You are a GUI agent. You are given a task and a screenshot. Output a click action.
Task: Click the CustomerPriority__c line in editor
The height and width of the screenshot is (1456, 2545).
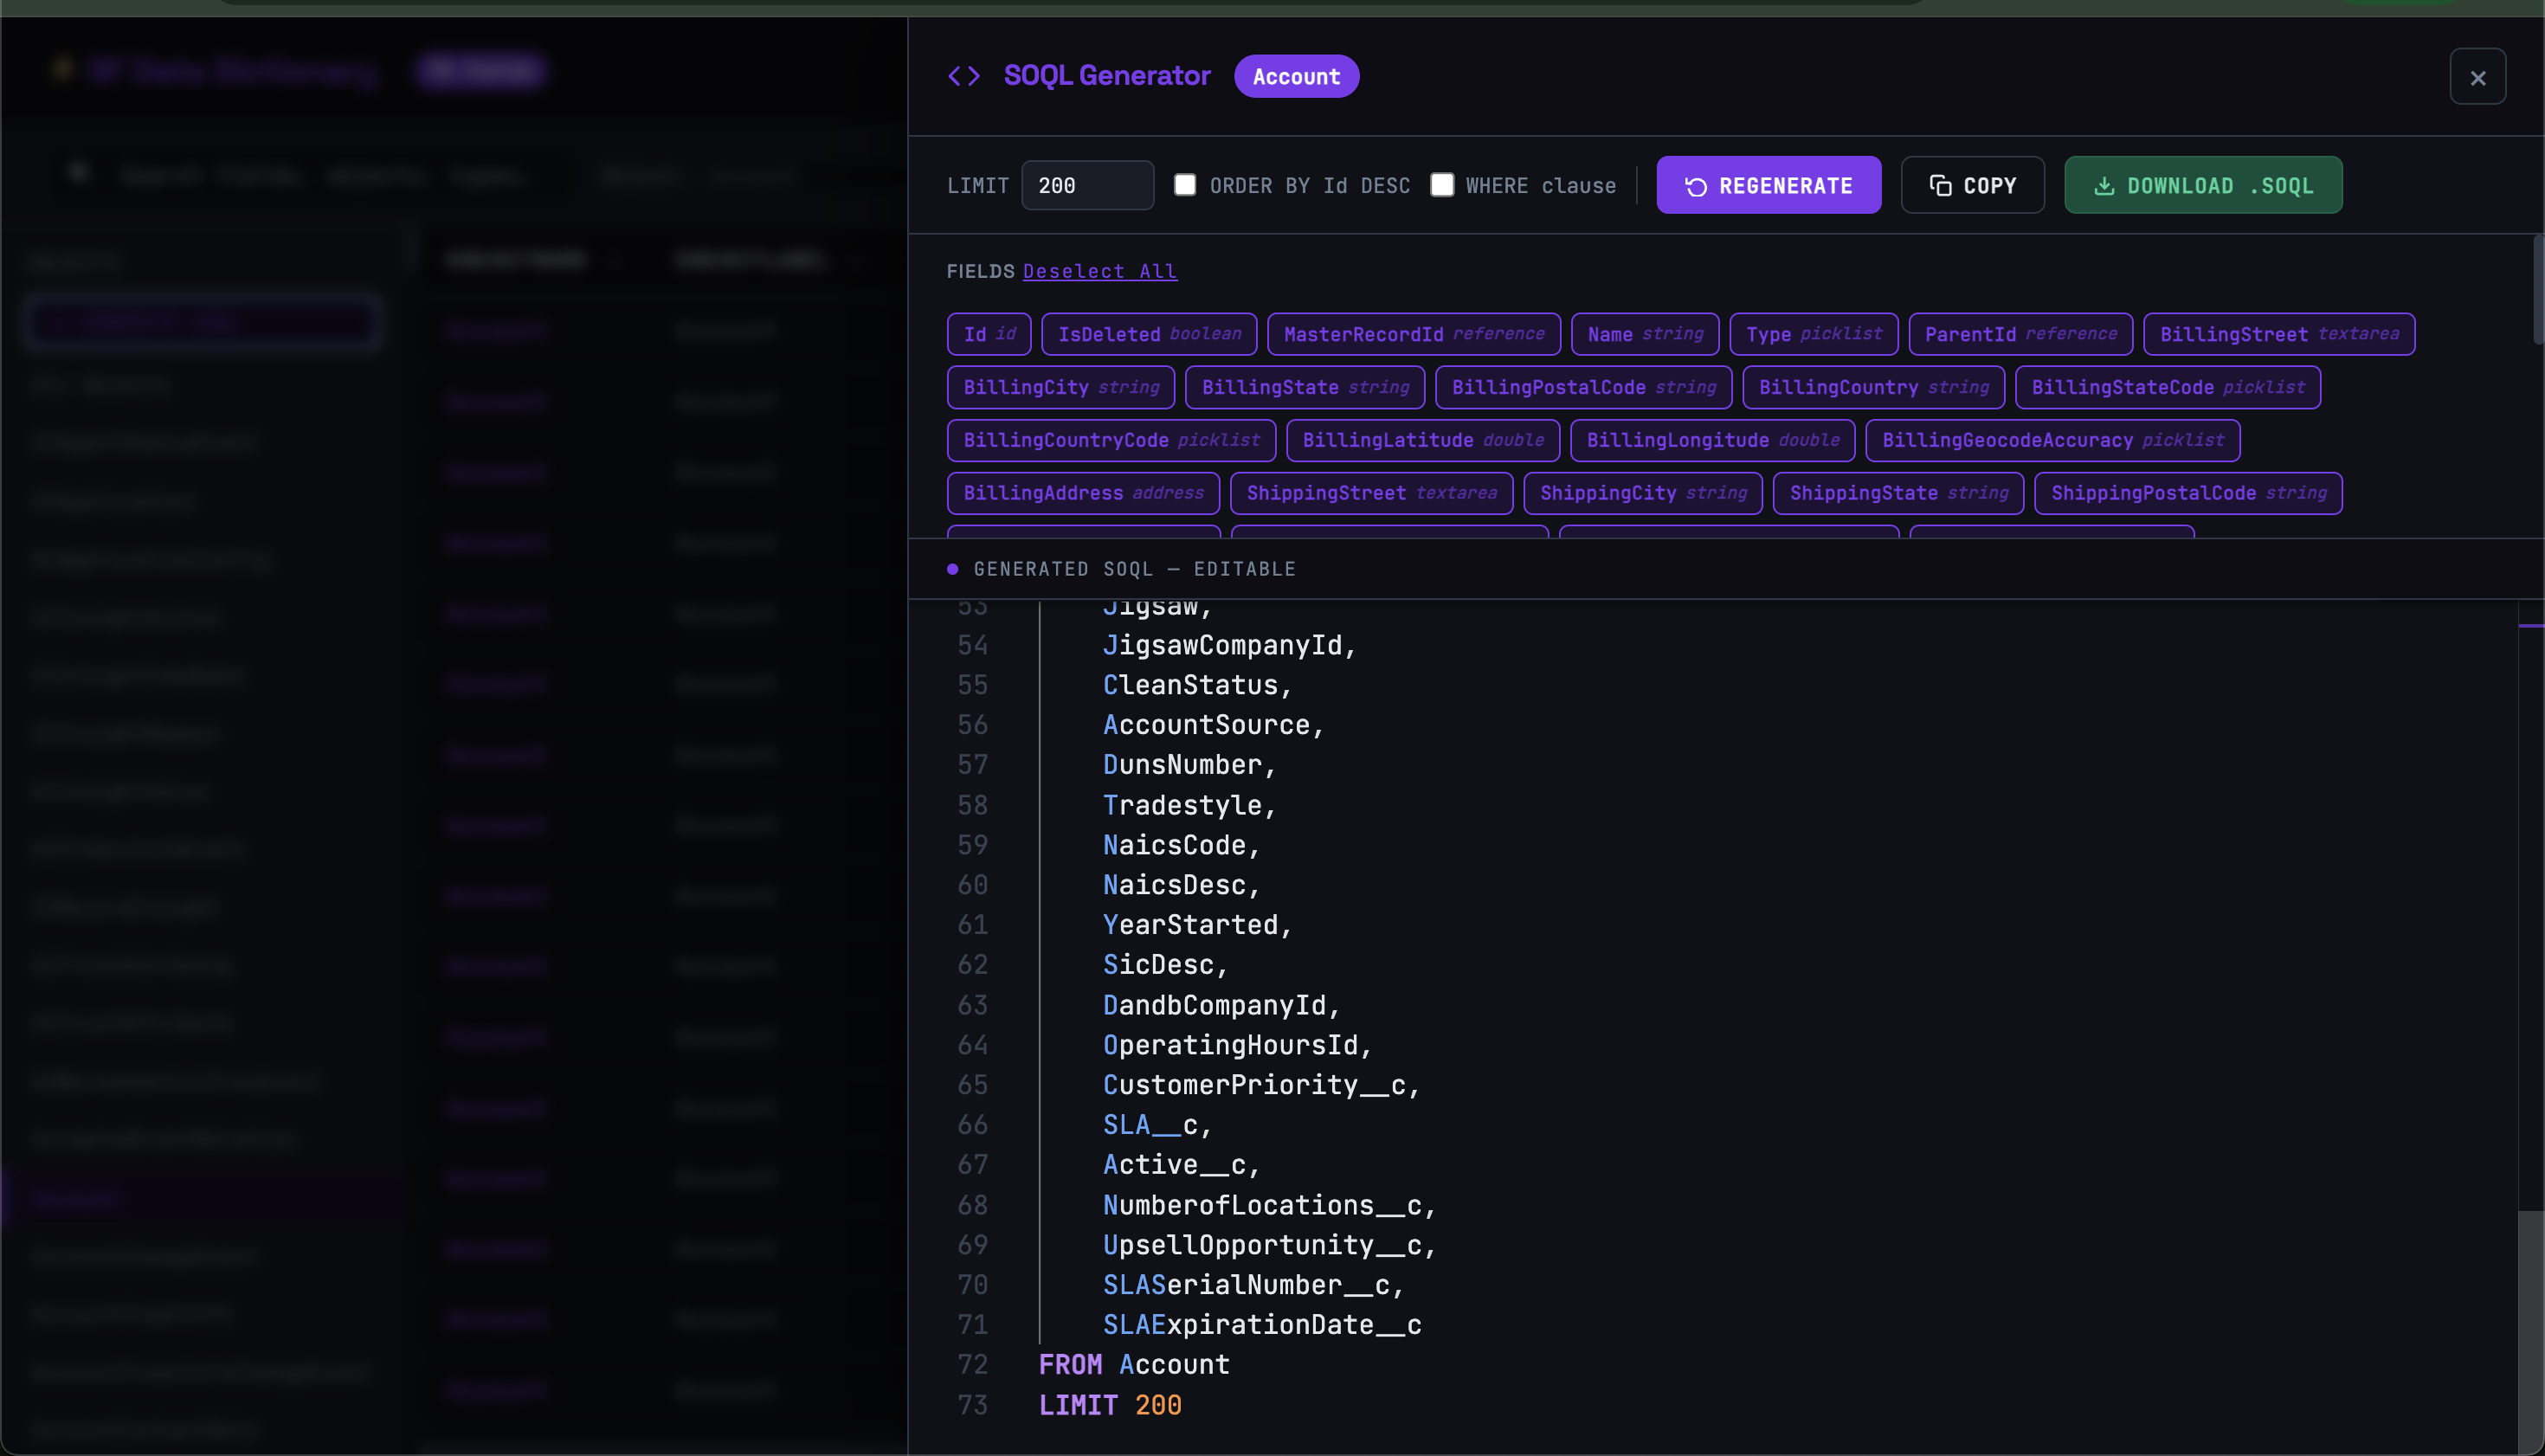1261,1085
